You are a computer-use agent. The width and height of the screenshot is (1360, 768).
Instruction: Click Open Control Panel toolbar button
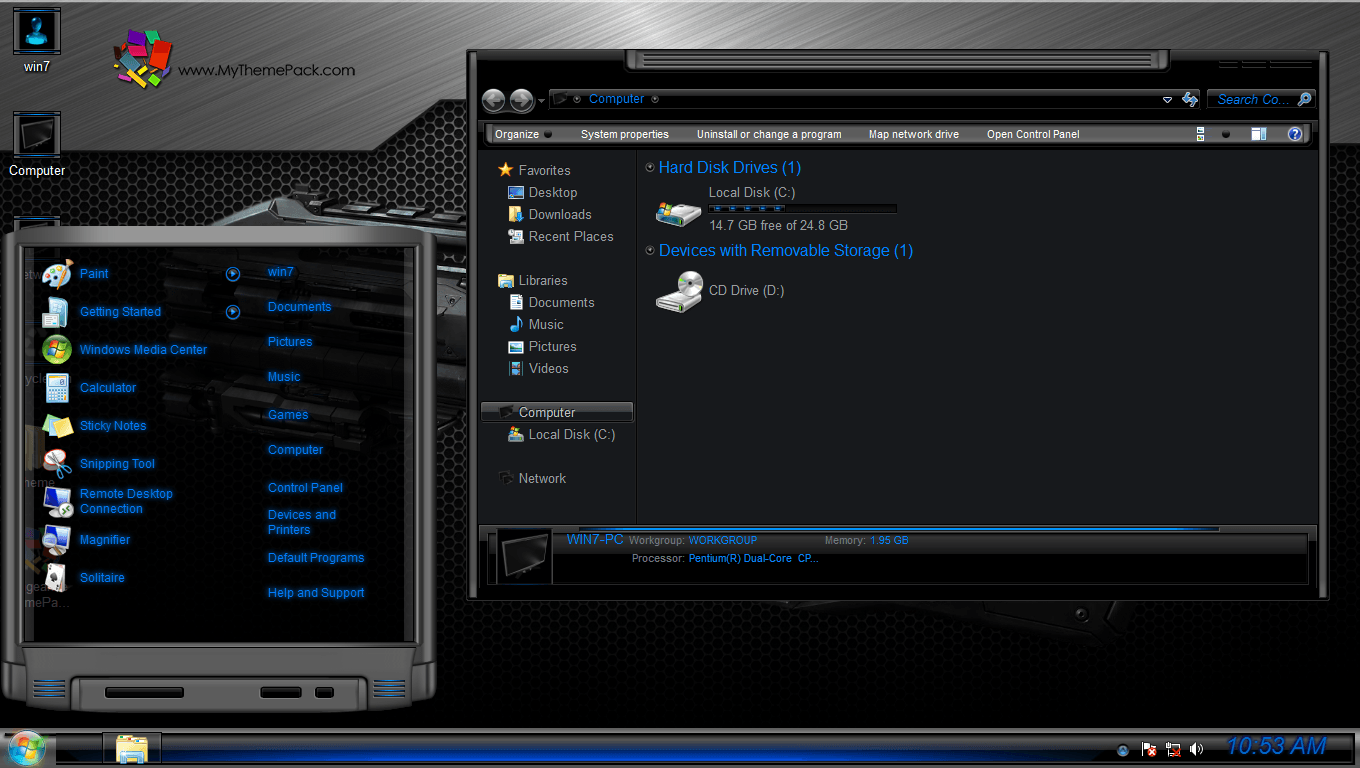[1033, 134]
